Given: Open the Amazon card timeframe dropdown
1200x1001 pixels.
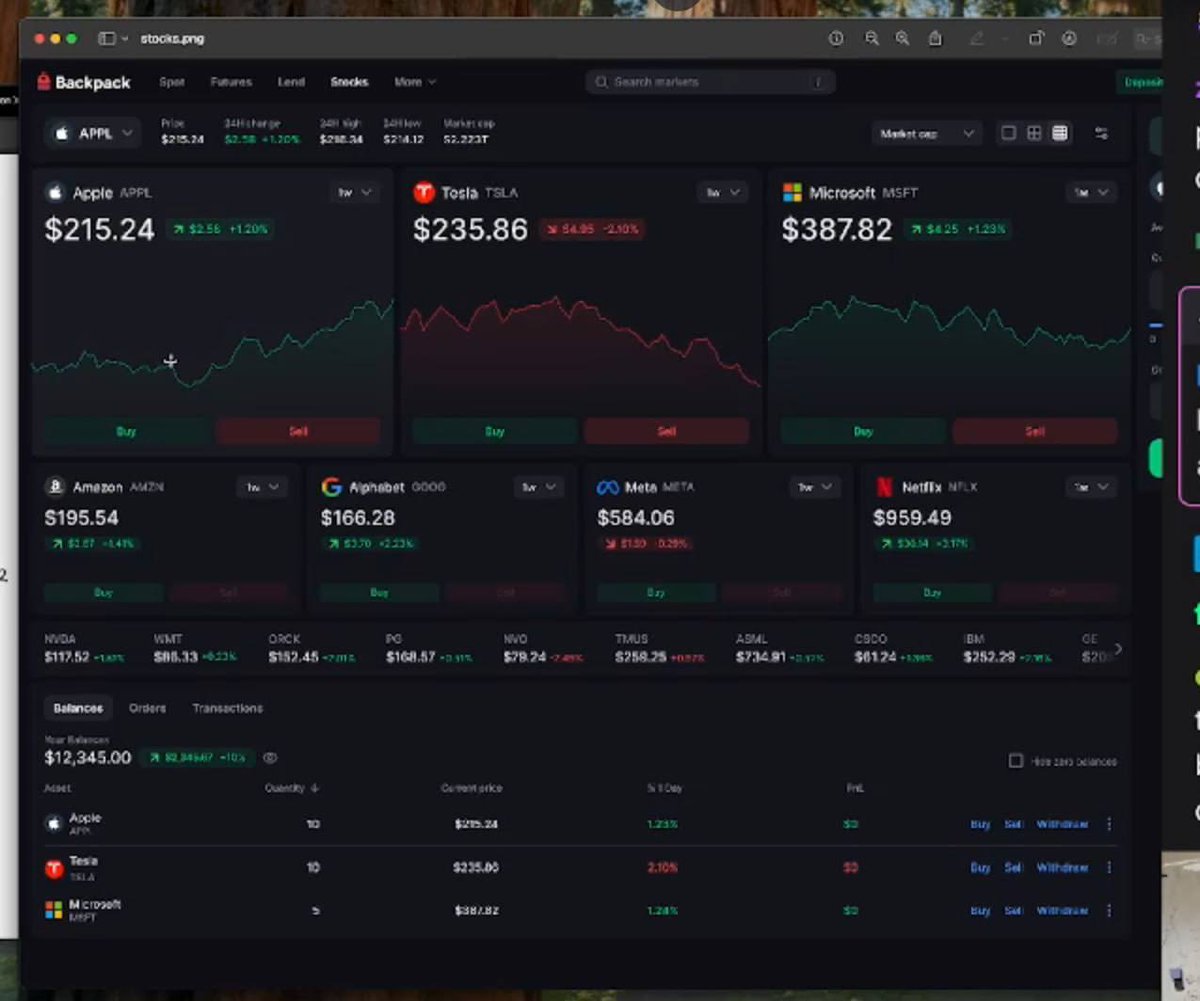Looking at the screenshot, I should (263, 487).
